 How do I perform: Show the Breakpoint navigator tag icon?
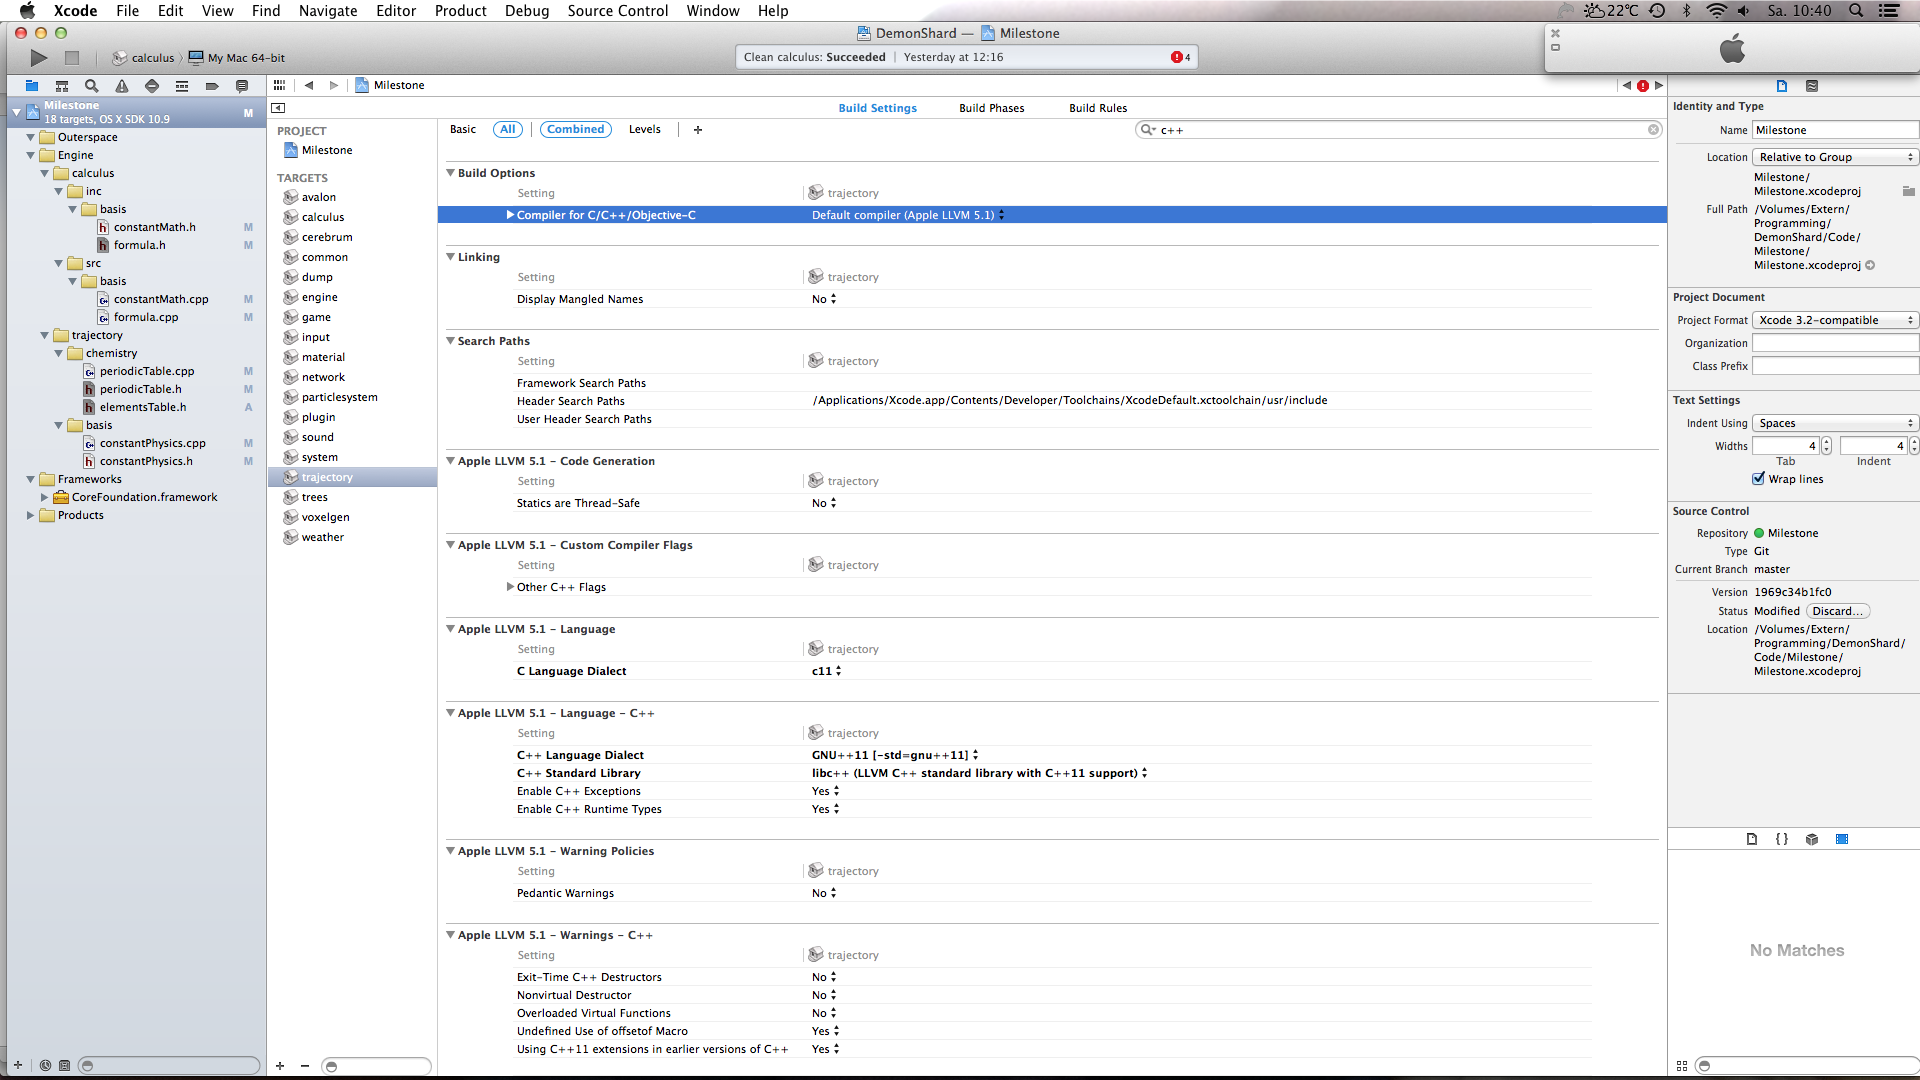[212, 86]
